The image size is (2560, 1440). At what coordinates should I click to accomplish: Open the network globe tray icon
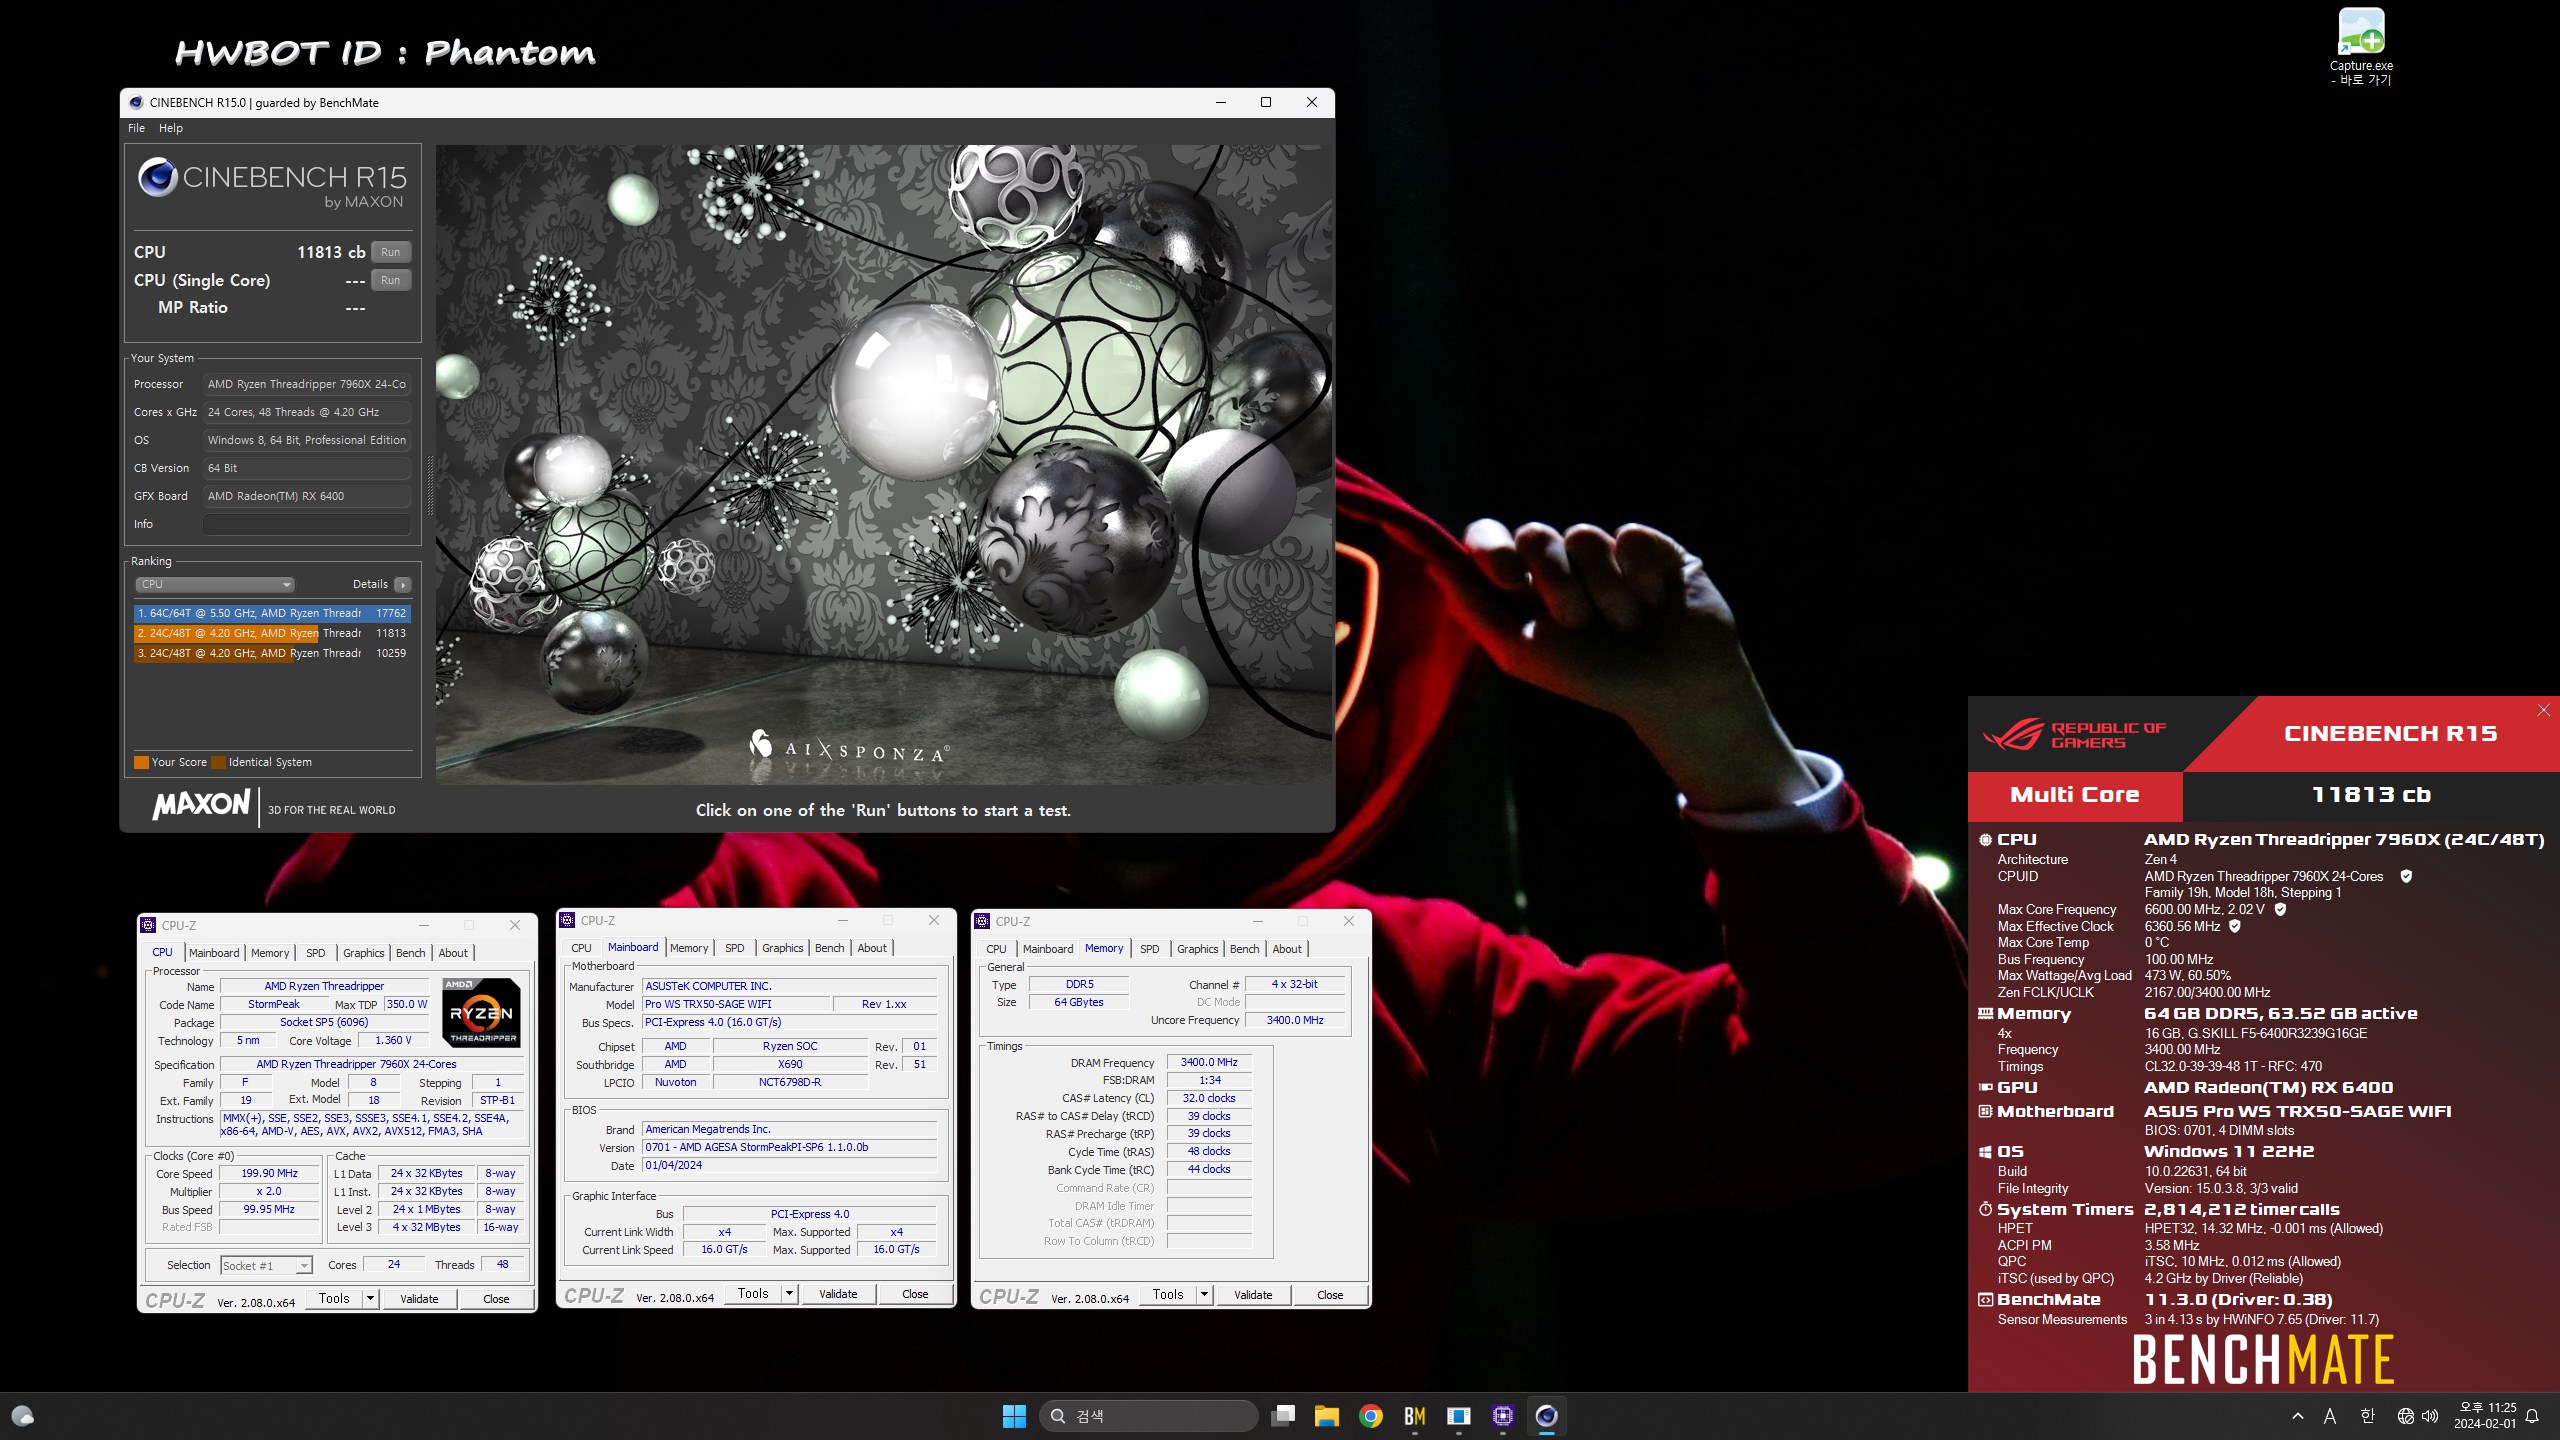(2405, 1416)
